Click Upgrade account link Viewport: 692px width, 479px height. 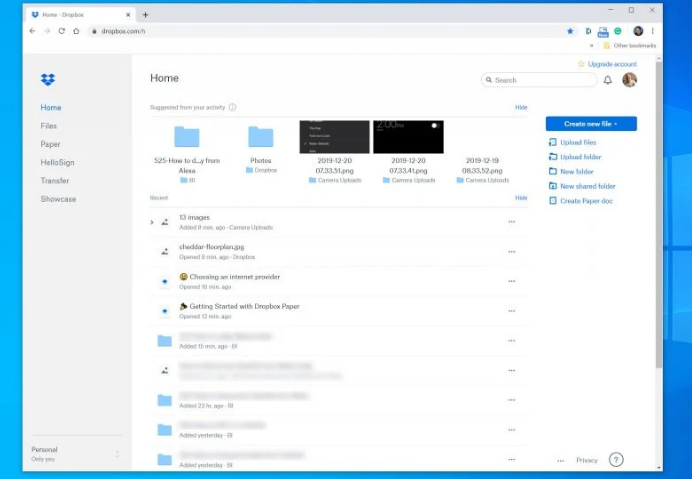point(612,64)
